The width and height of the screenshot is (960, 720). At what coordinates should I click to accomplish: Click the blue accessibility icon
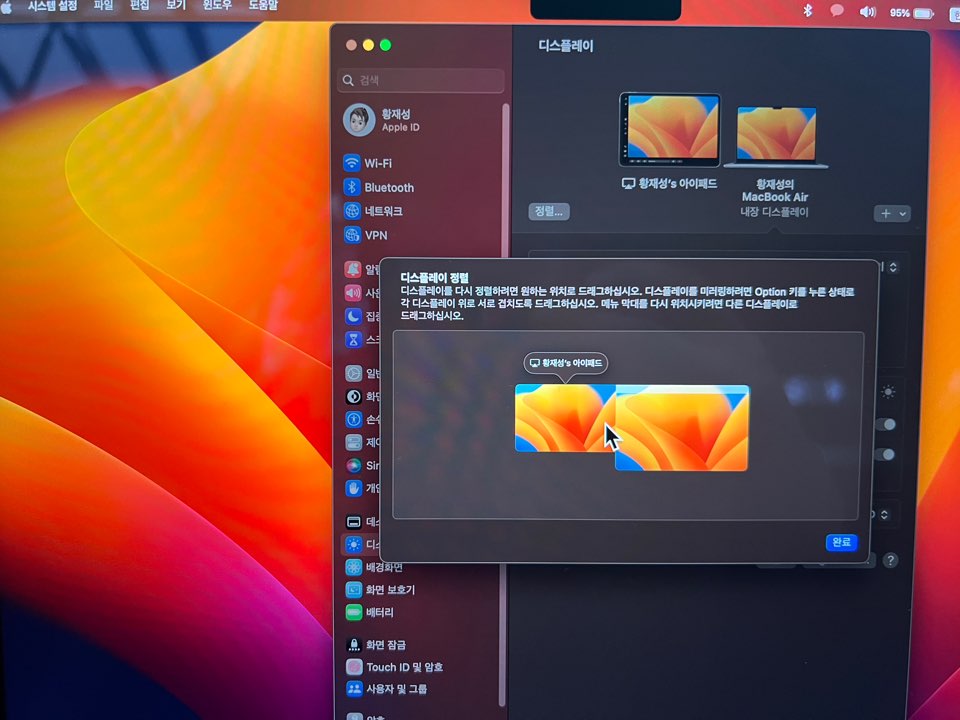(x=354, y=419)
